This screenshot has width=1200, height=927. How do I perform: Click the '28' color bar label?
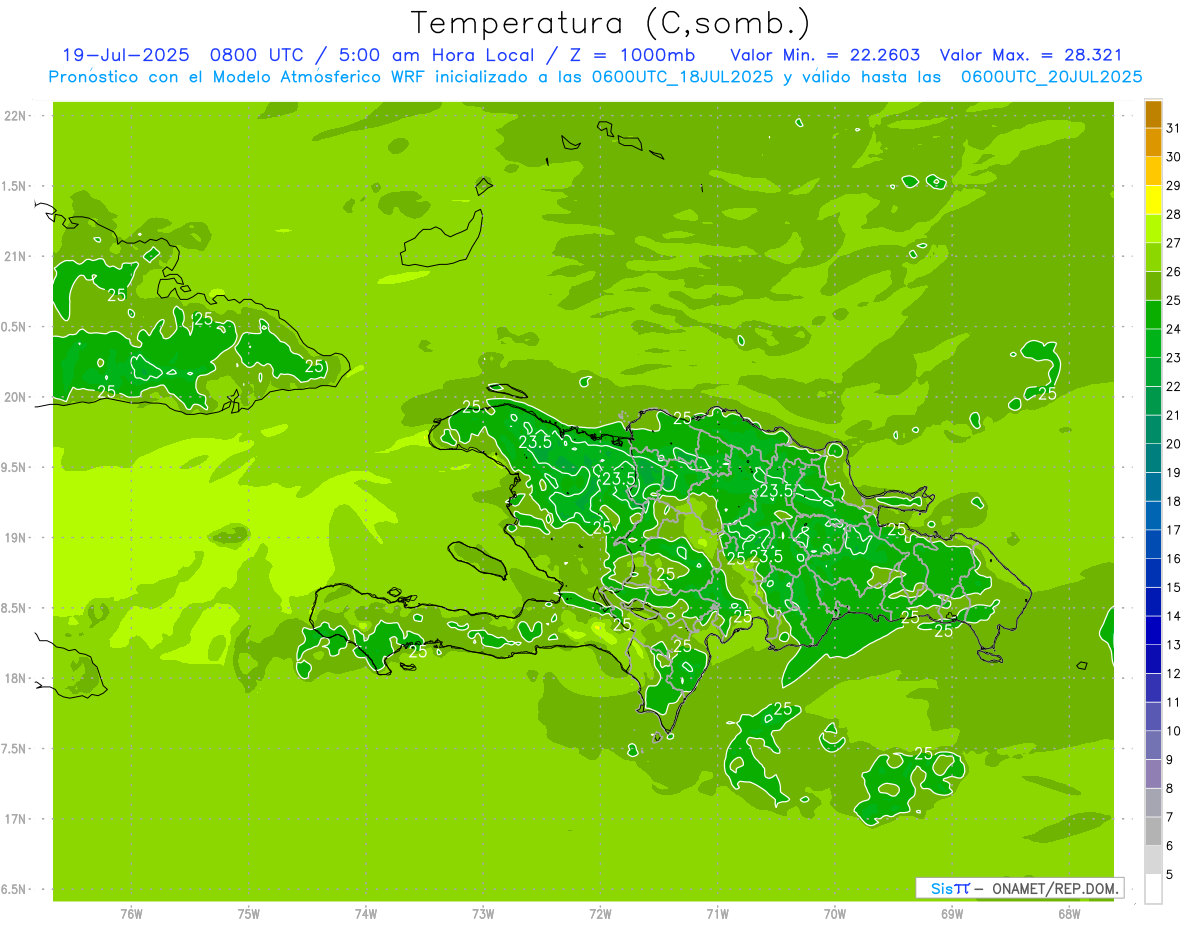pyautogui.click(x=1173, y=214)
